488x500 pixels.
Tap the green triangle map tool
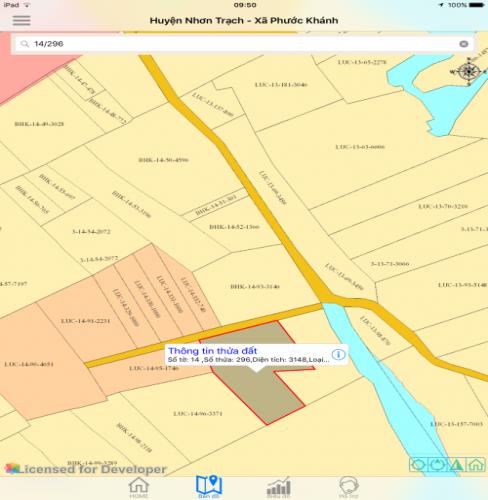point(457,465)
